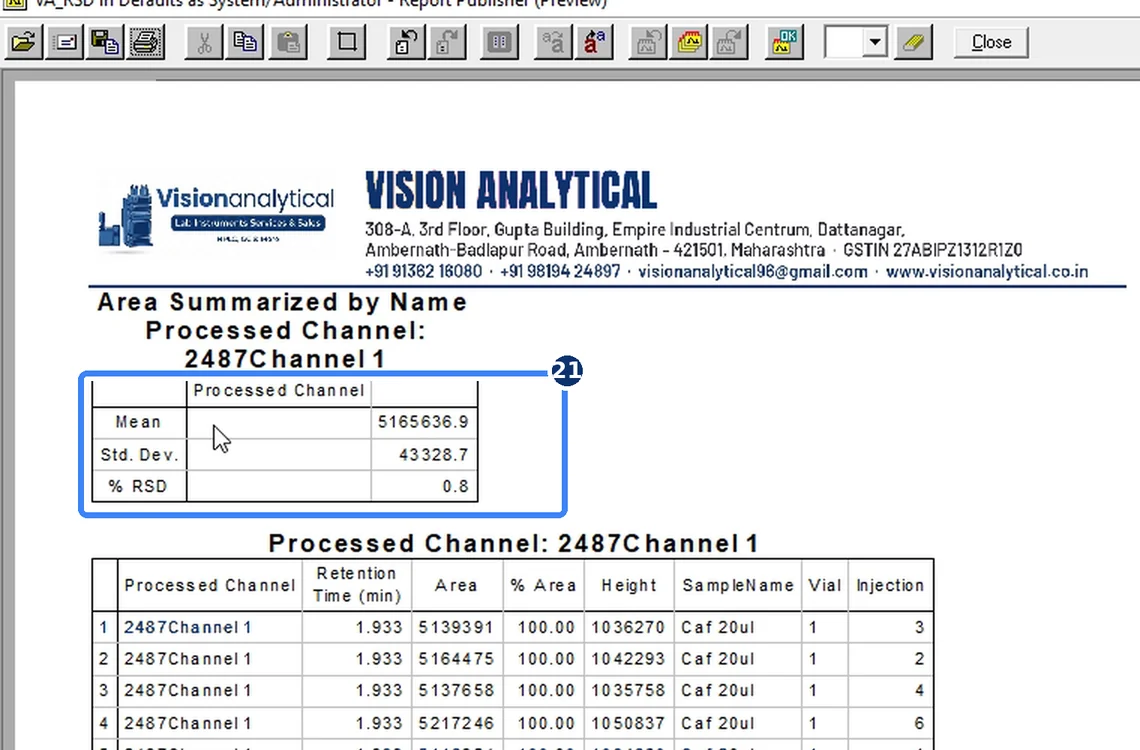Print the report using the printer icon
Viewport: 1140px width, 750px height.
coord(146,42)
